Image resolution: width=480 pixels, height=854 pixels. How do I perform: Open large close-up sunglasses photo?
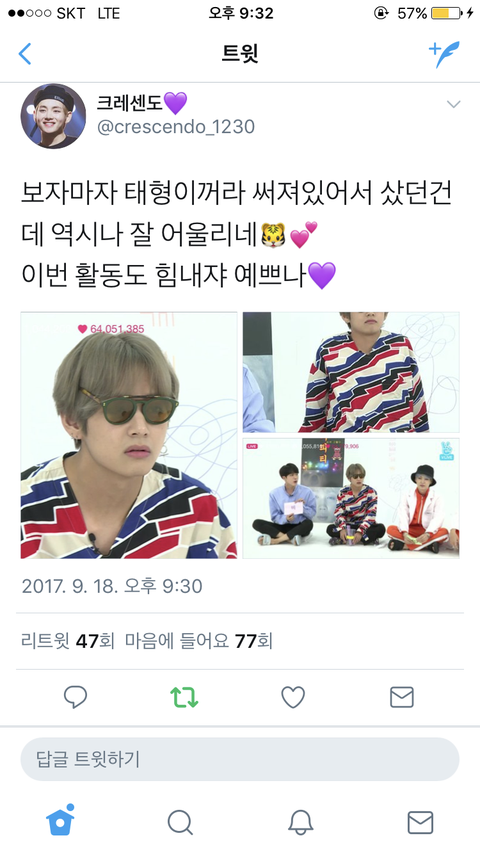tap(129, 435)
